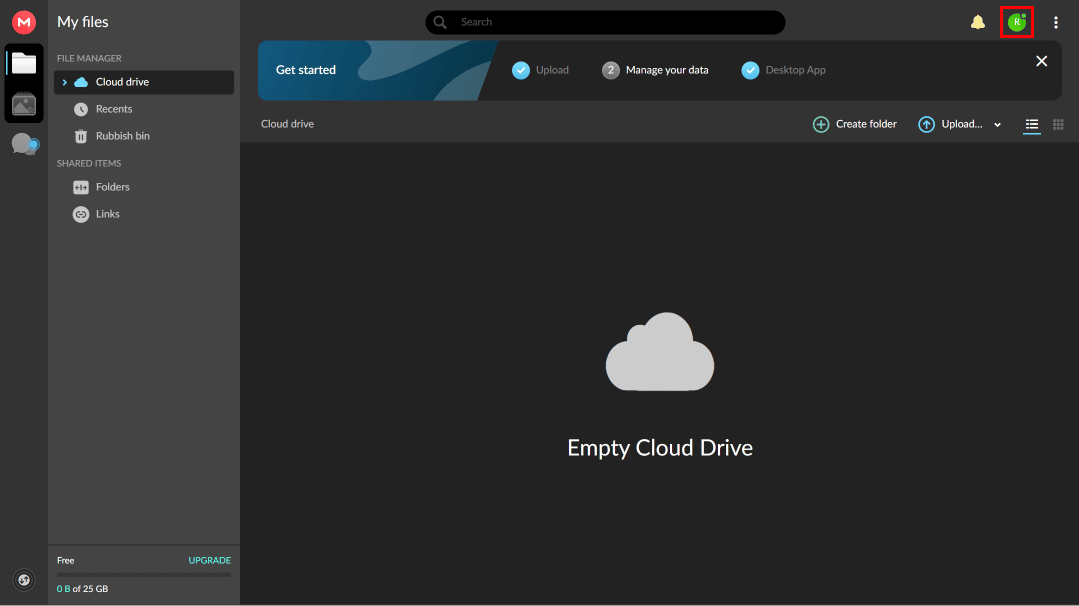Switch to grid thumbnail view
The image size is (1079, 606).
coord(1058,125)
